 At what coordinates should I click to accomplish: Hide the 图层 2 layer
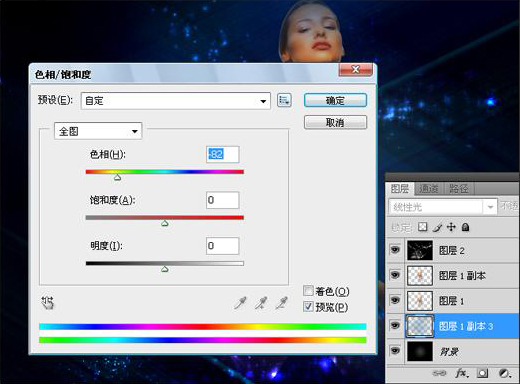point(395,250)
